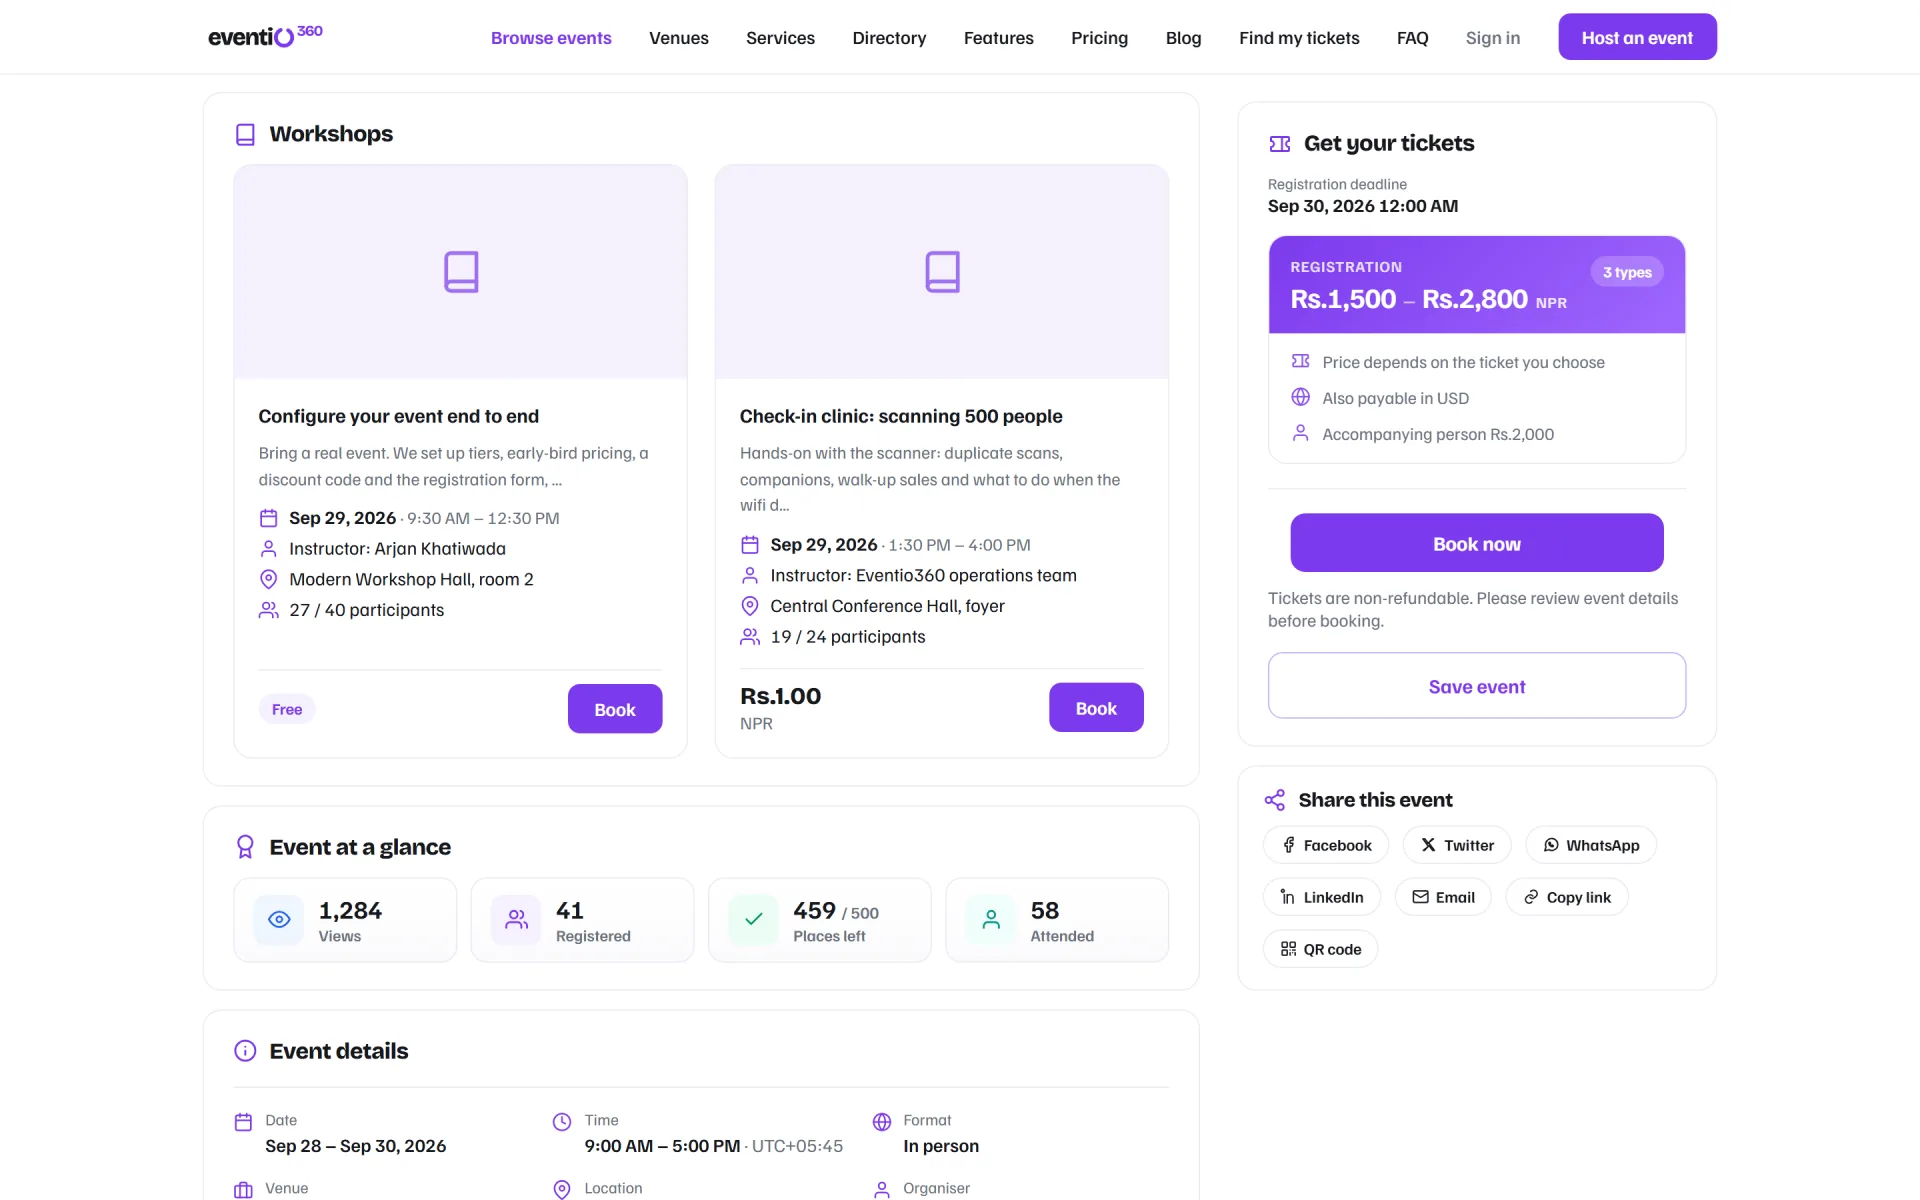1920x1200 pixels.
Task: Share the event on Twitter
Action: (x=1457, y=845)
